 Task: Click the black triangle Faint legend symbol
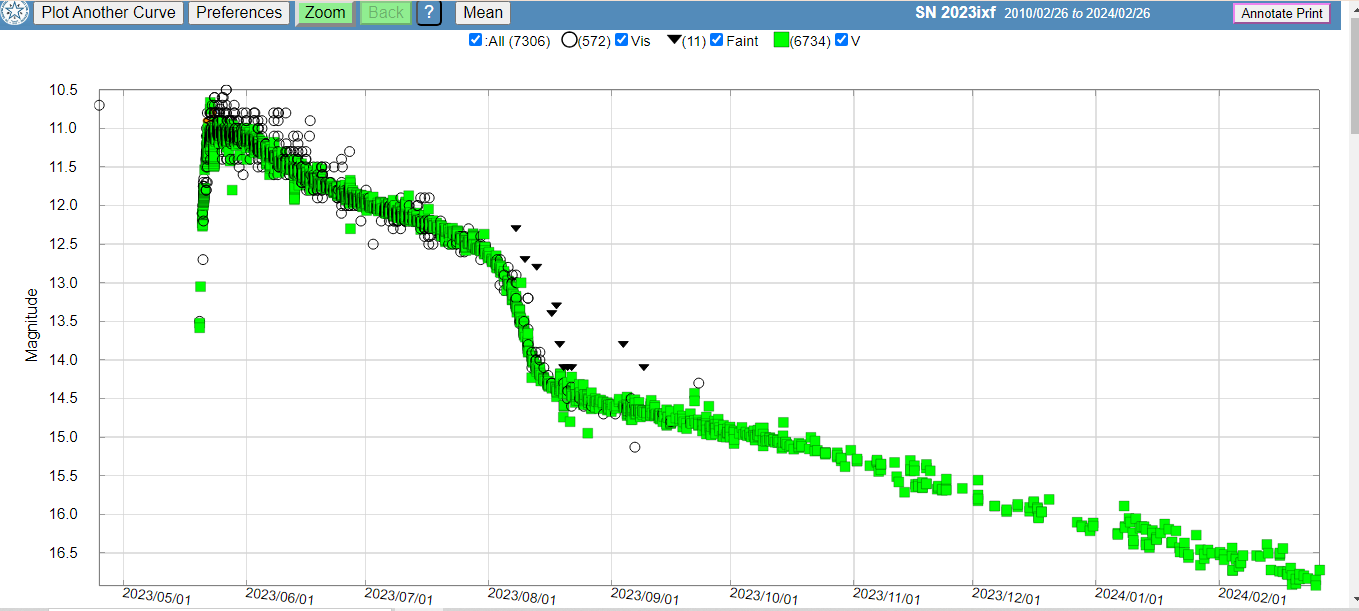(675, 40)
